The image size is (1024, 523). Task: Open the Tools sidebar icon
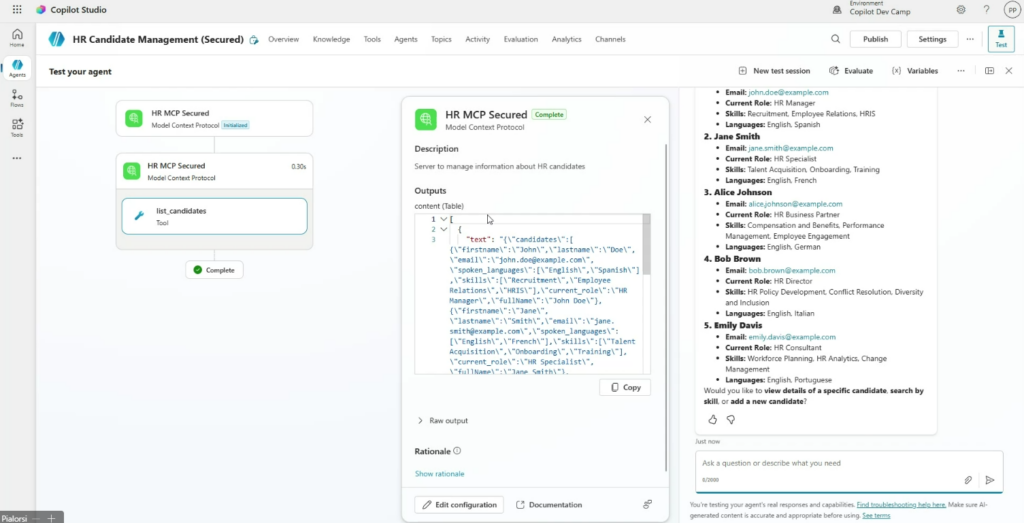17,127
